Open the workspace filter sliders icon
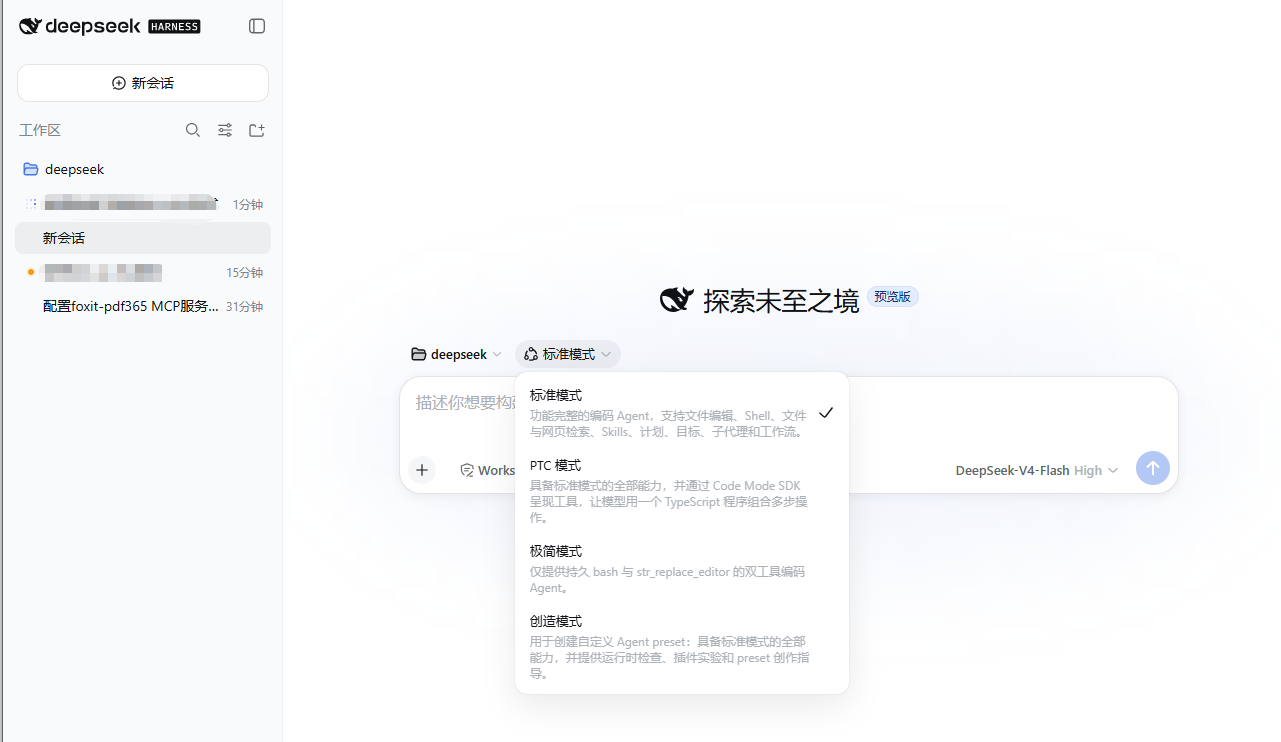 click(x=225, y=130)
